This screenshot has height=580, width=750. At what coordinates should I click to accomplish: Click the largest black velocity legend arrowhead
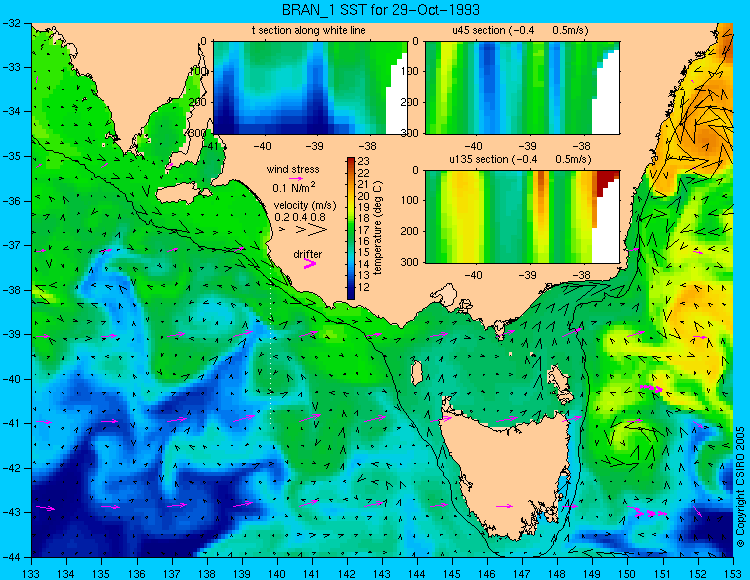tap(318, 230)
